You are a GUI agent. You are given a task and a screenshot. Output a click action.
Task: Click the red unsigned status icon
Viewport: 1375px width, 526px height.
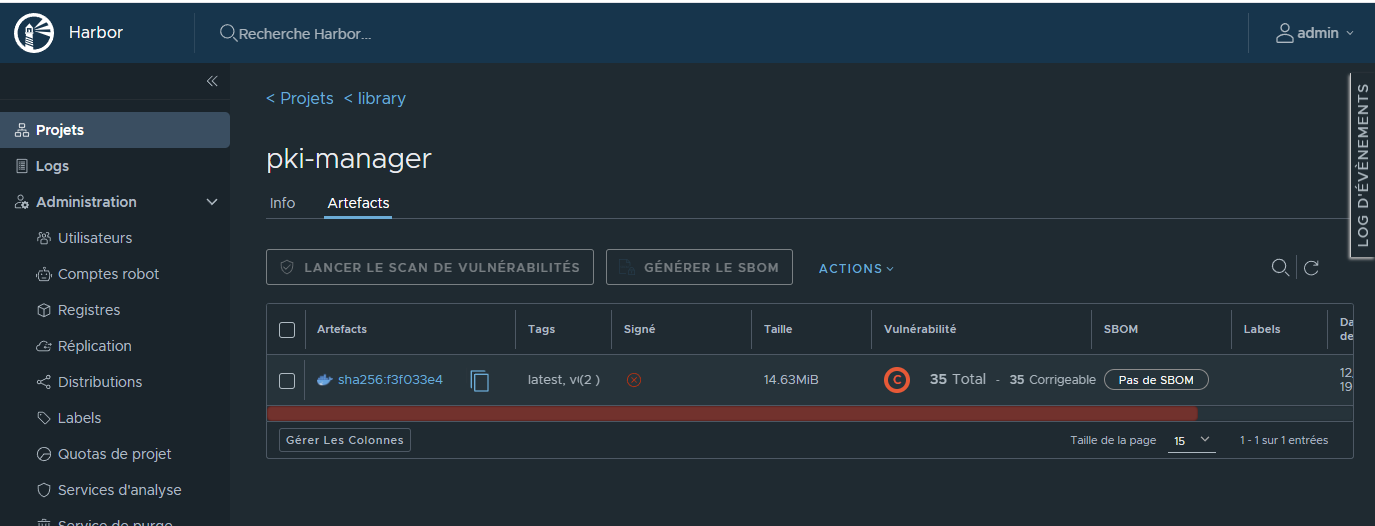click(634, 380)
